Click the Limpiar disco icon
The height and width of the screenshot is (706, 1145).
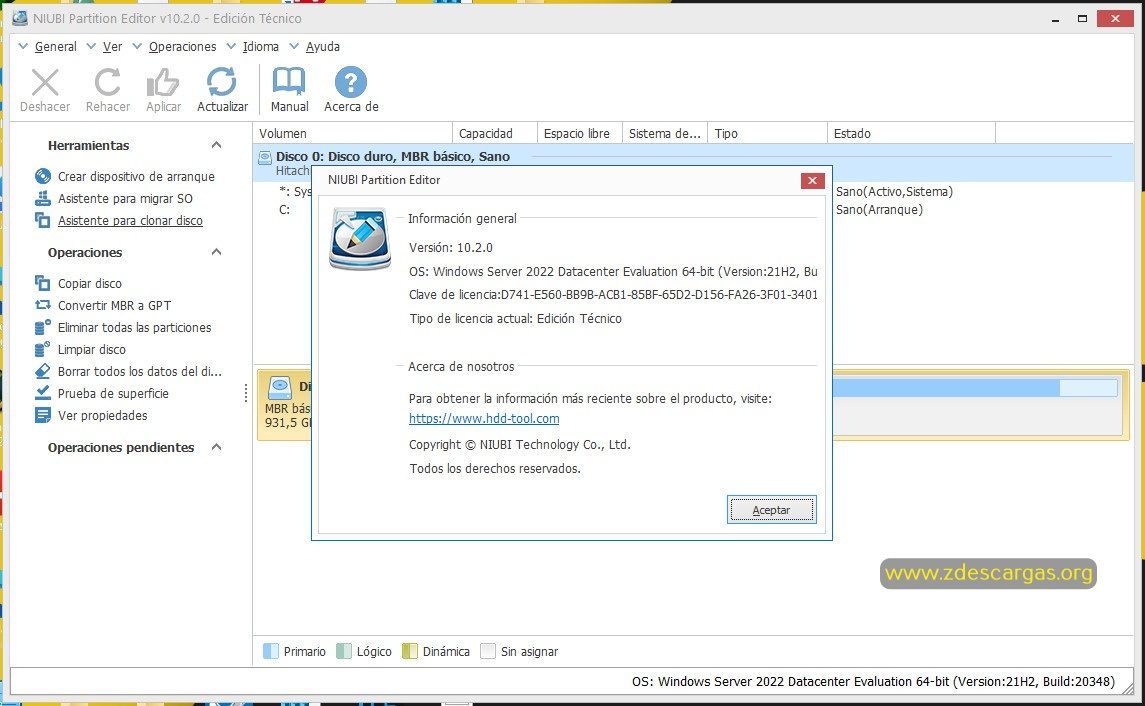43,349
